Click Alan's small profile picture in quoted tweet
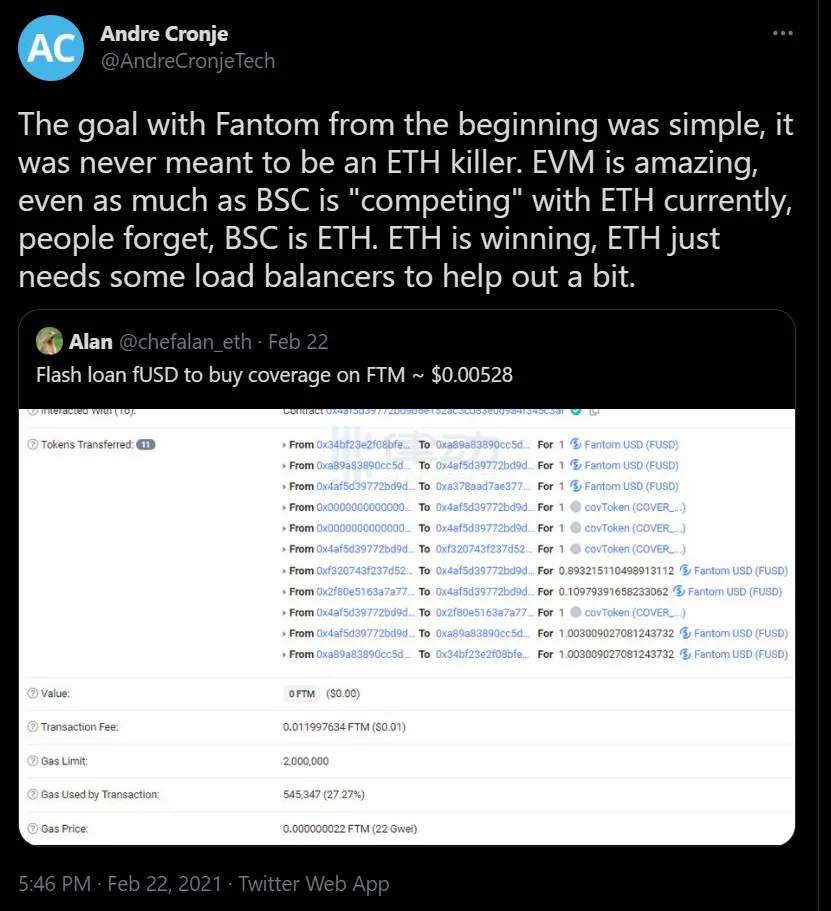The height and width of the screenshot is (911, 831). coord(50,343)
